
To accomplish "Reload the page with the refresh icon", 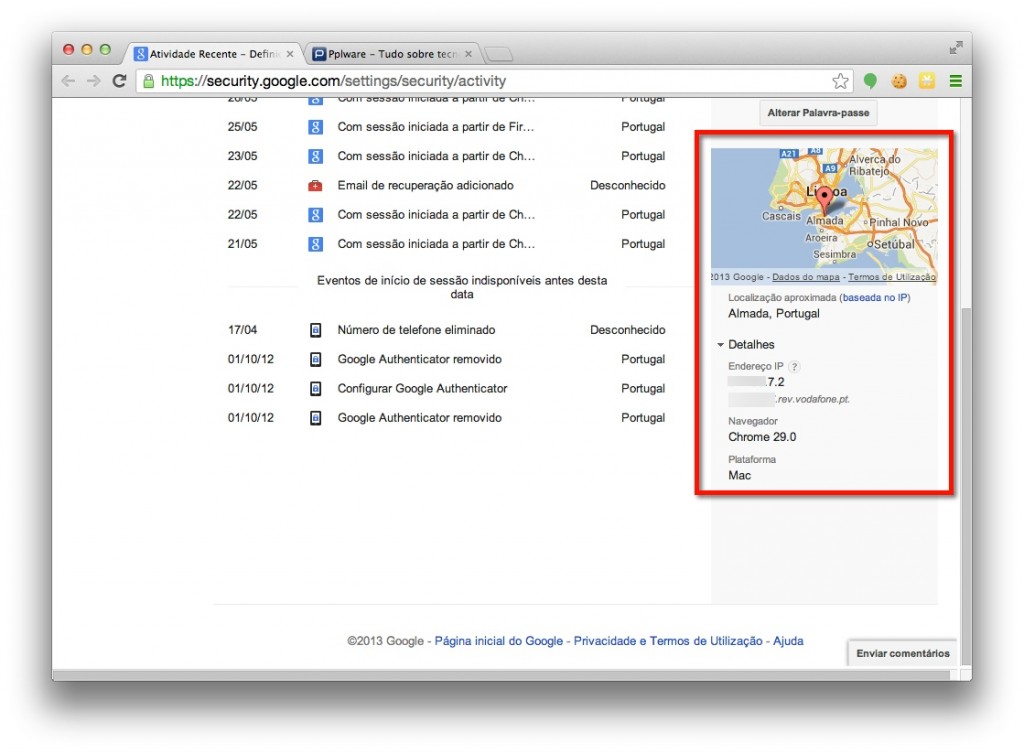I will 119,81.
